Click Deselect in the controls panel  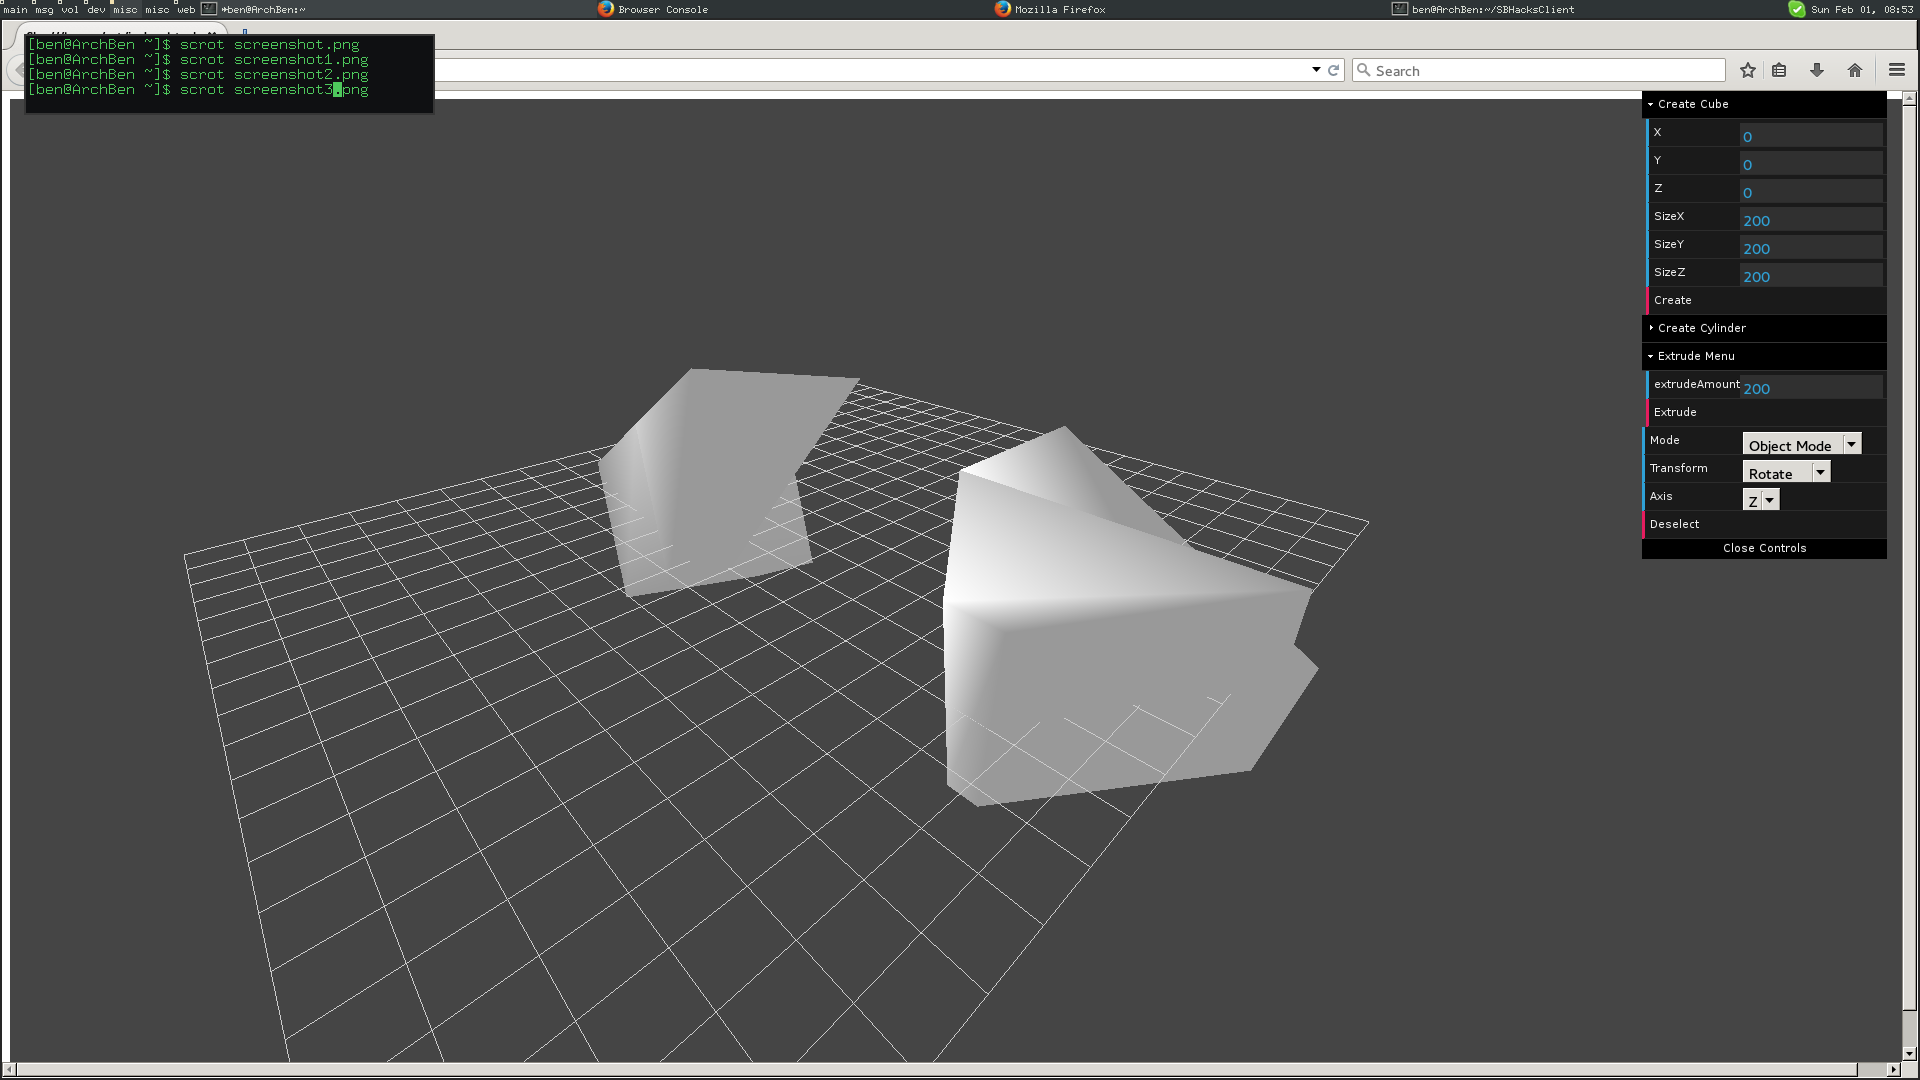tap(1674, 524)
